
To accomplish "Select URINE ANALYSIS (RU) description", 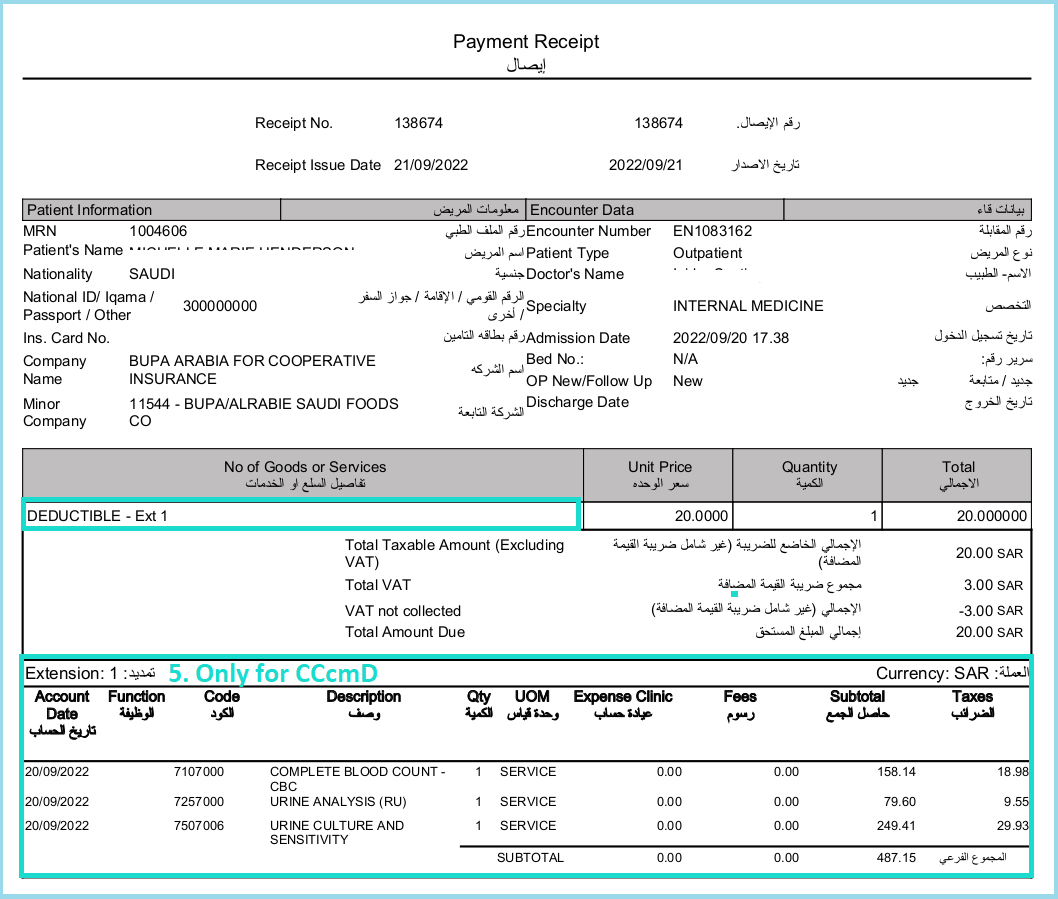I will click(x=338, y=801).
